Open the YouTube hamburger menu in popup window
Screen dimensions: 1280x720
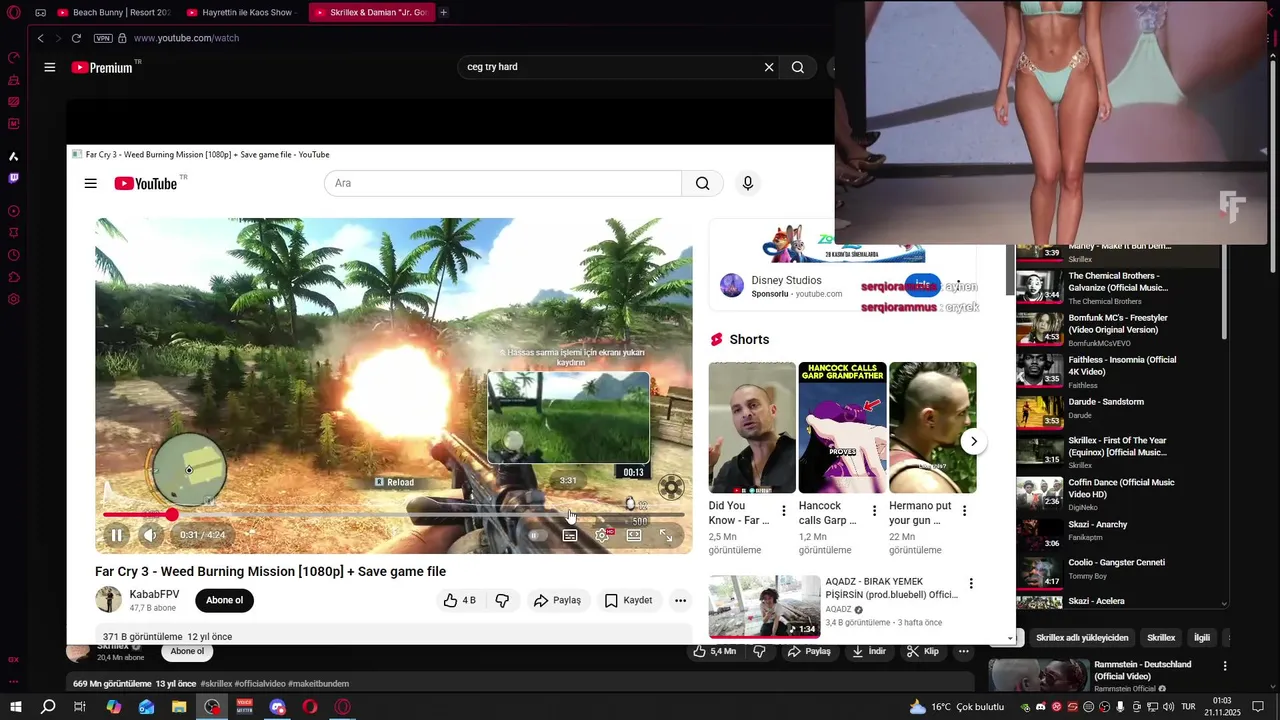91,183
